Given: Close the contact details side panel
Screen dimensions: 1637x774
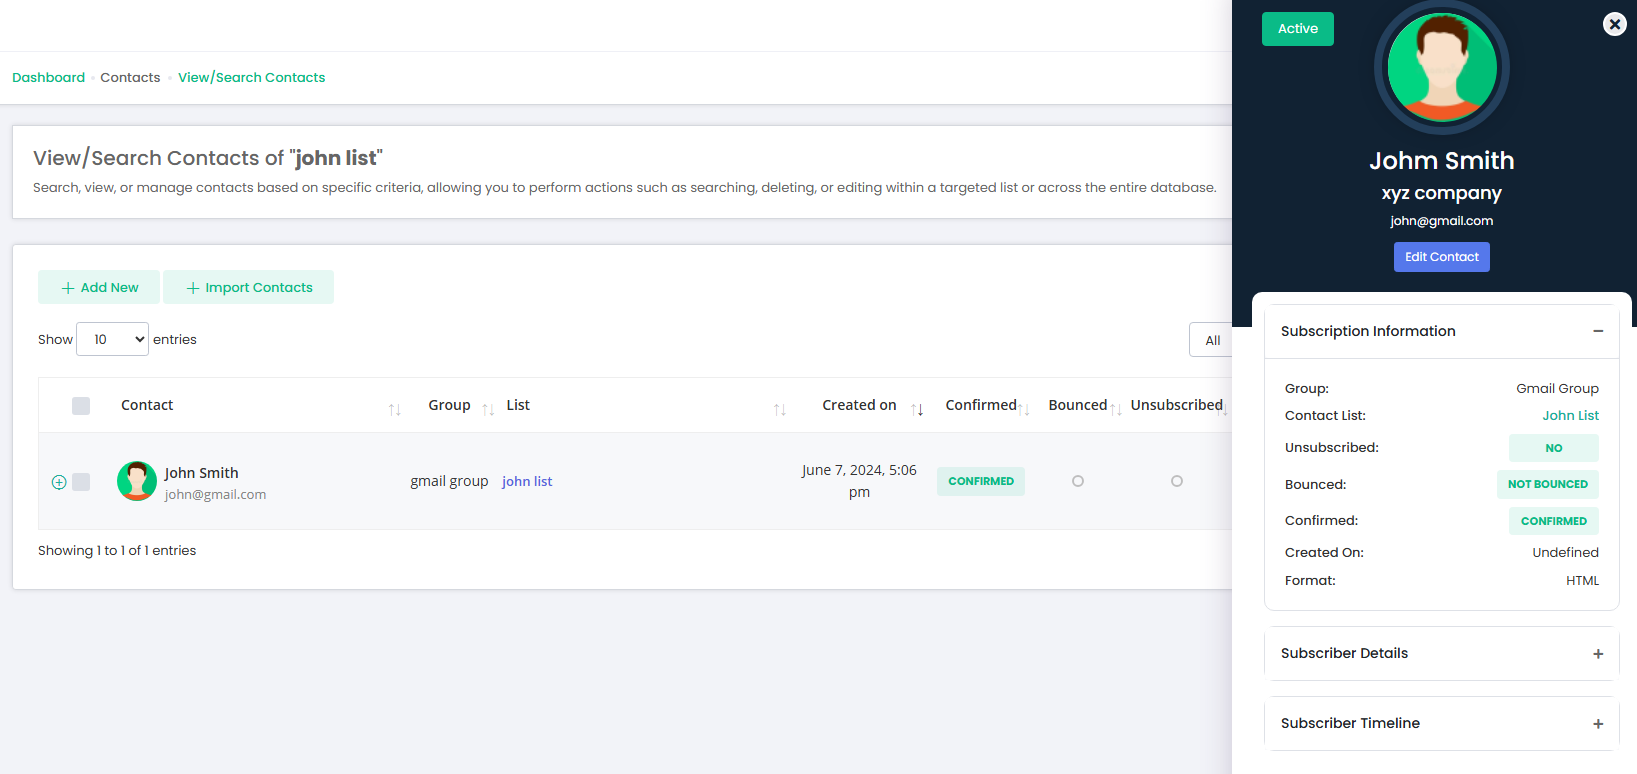Looking at the screenshot, I should [x=1614, y=24].
